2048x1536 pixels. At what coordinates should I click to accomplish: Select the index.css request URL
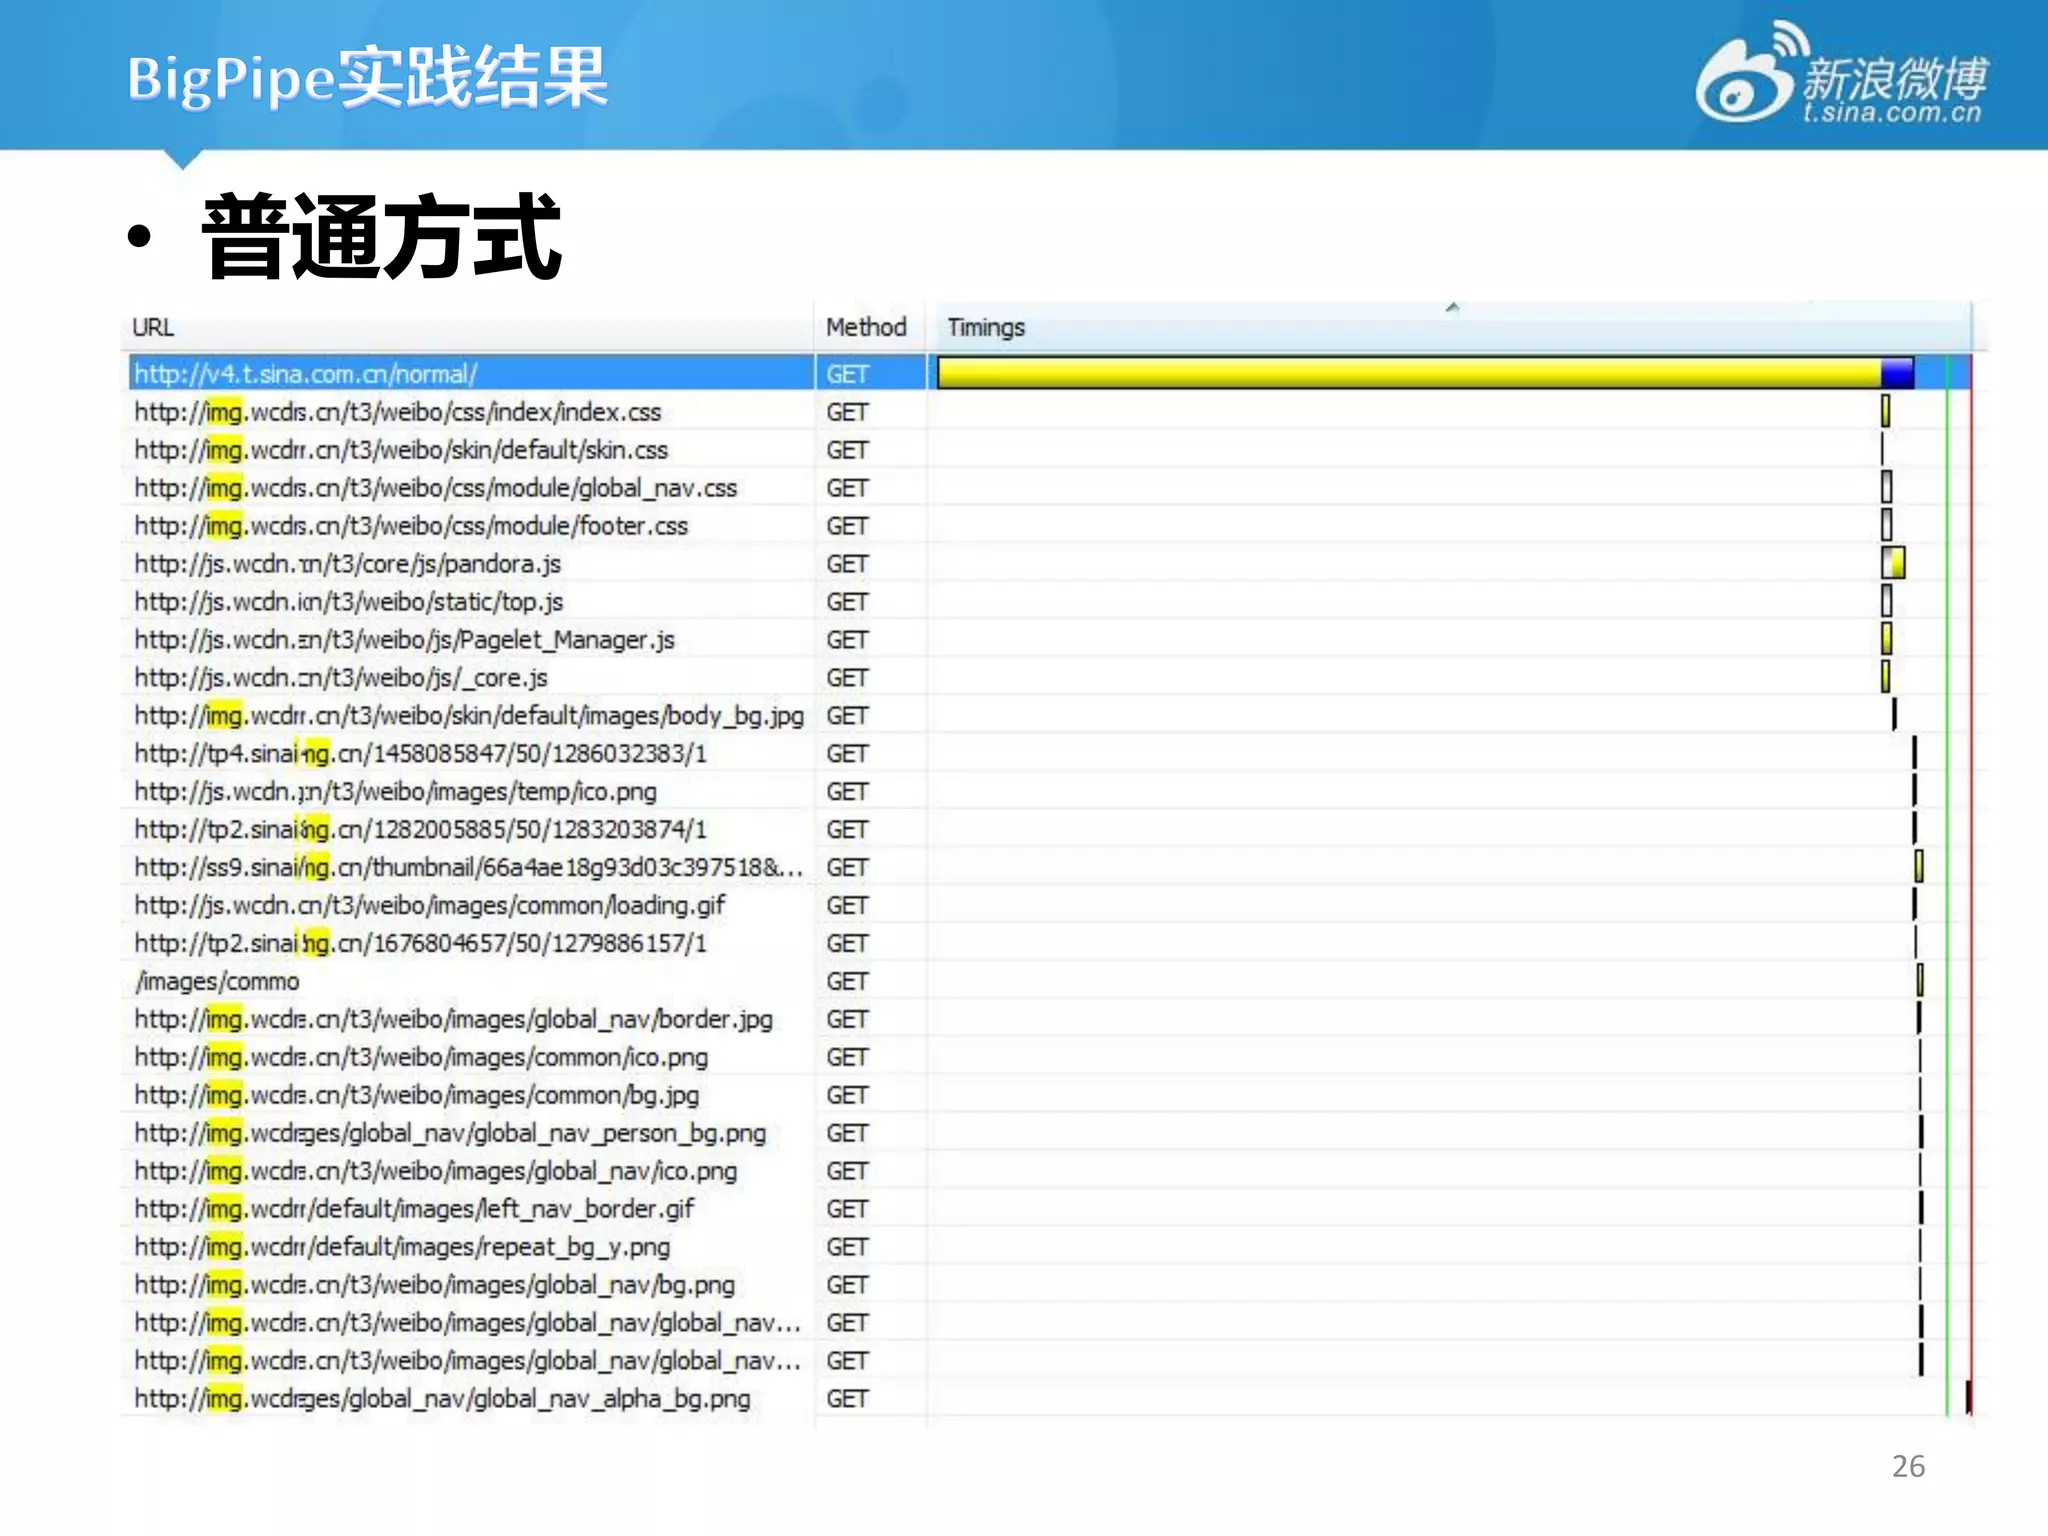[x=397, y=412]
